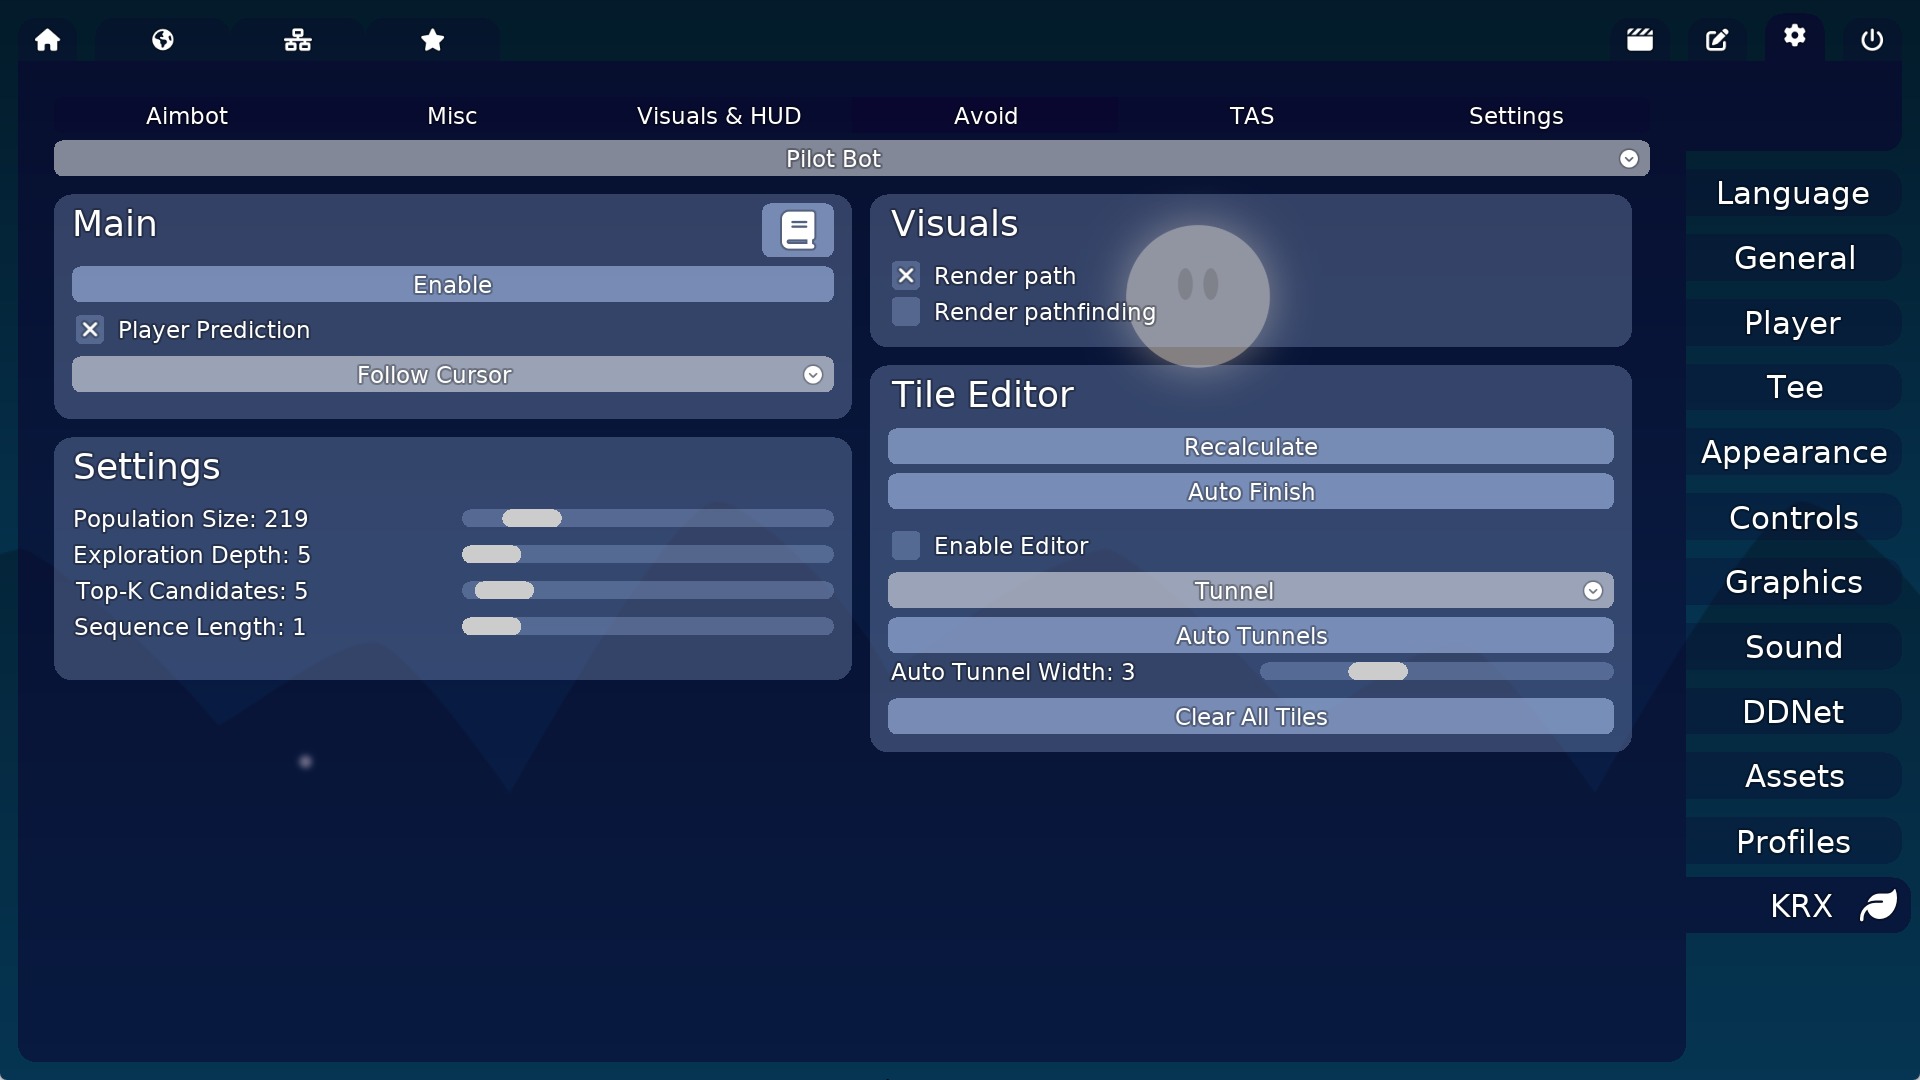This screenshot has height=1080, width=1920.
Task: Open the favorites star icon
Action: click(x=432, y=40)
